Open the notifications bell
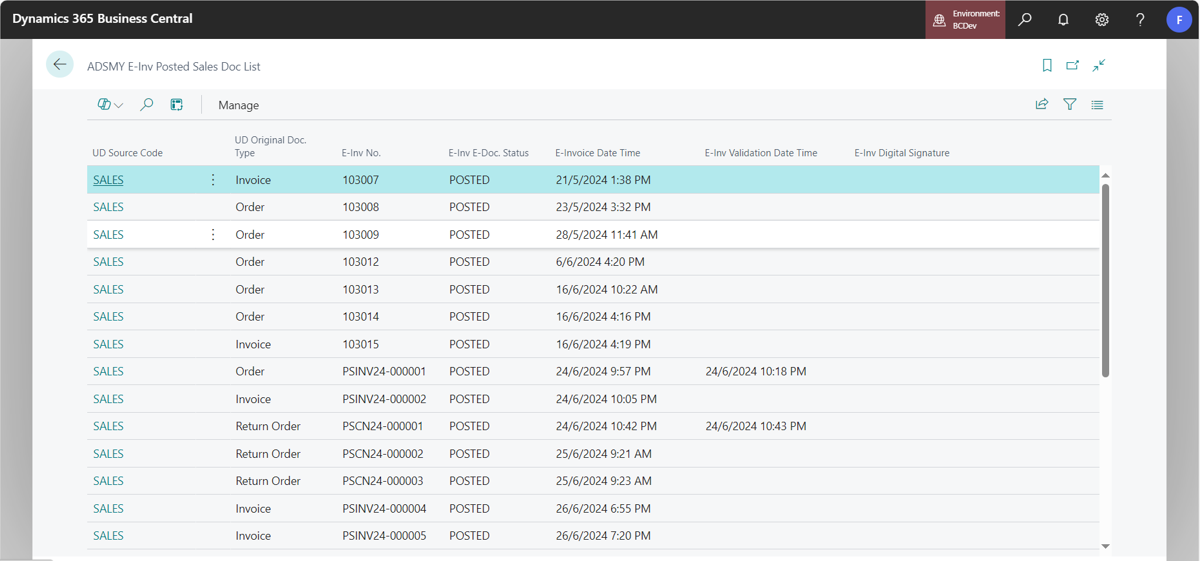This screenshot has width=1200, height=561. (x=1063, y=19)
